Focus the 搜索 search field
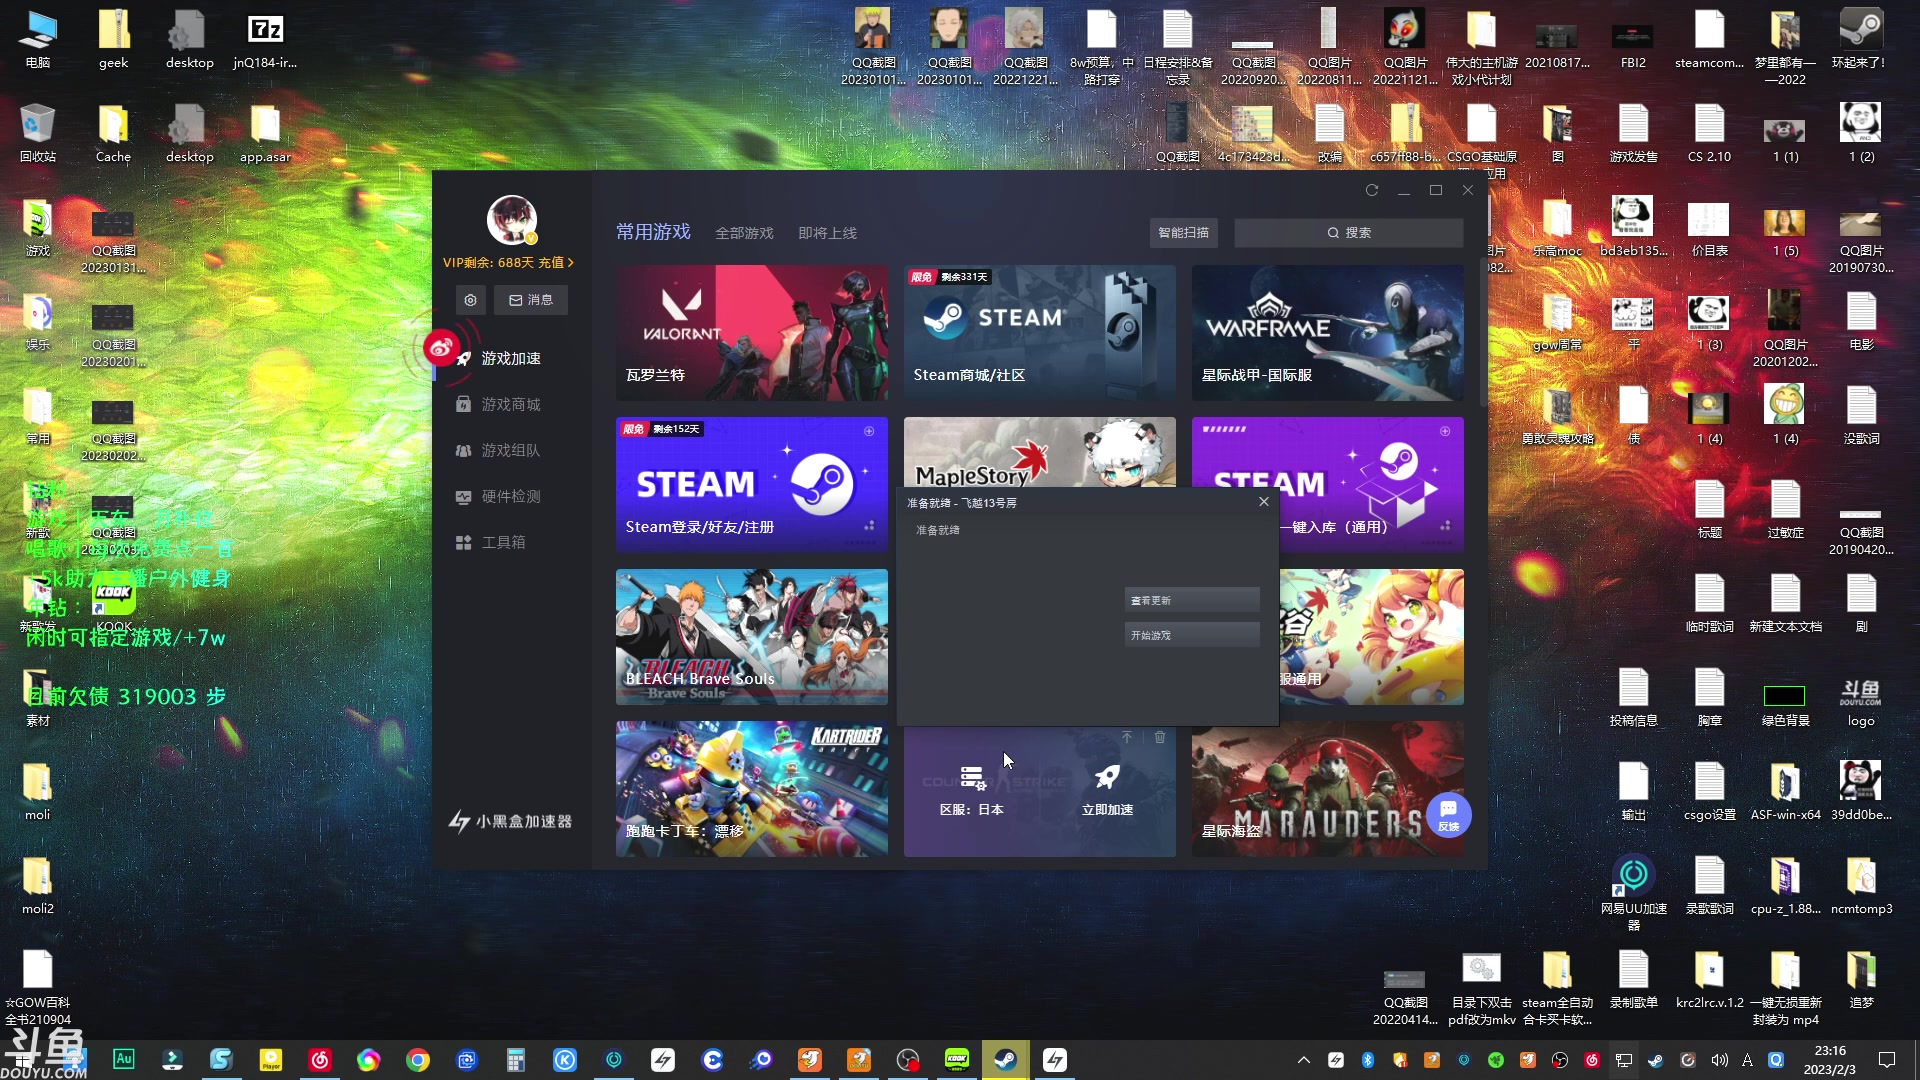 point(1348,233)
